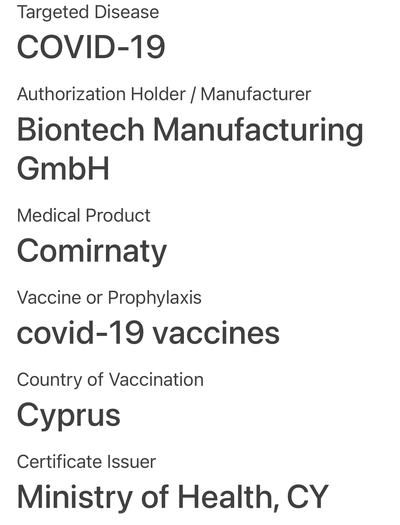Select the Cyprus country value
This screenshot has height=525, width=400.
point(69,416)
